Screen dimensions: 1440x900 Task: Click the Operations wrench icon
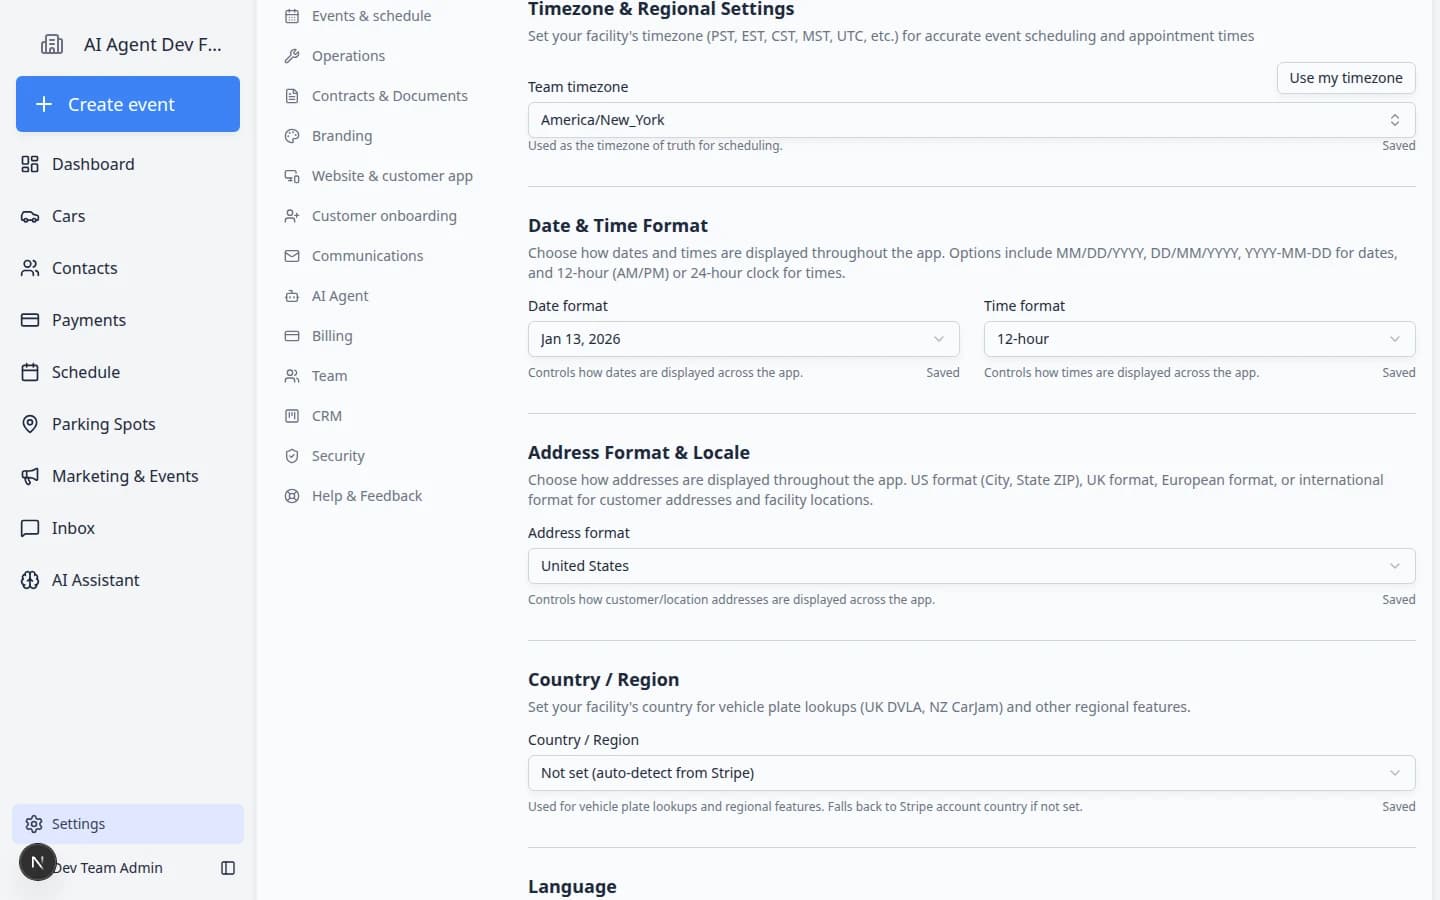pyautogui.click(x=292, y=56)
